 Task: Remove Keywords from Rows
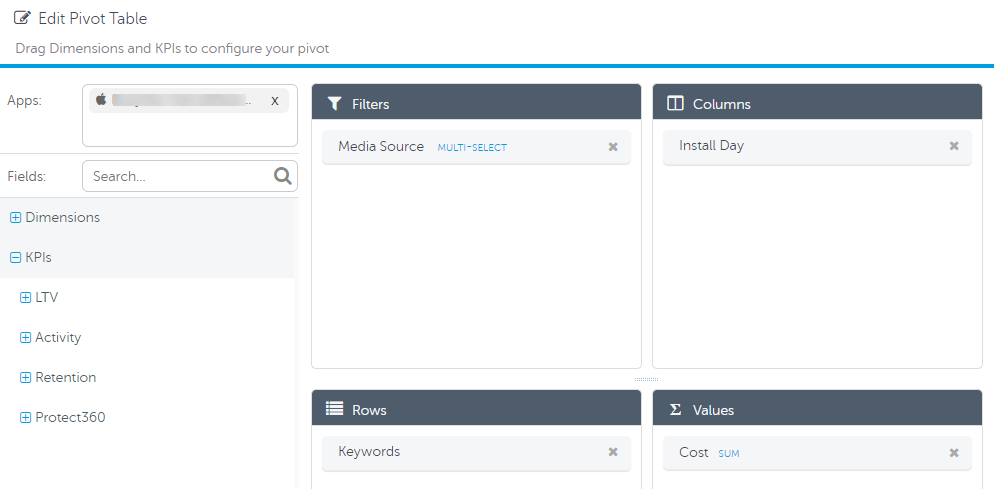pyautogui.click(x=613, y=452)
